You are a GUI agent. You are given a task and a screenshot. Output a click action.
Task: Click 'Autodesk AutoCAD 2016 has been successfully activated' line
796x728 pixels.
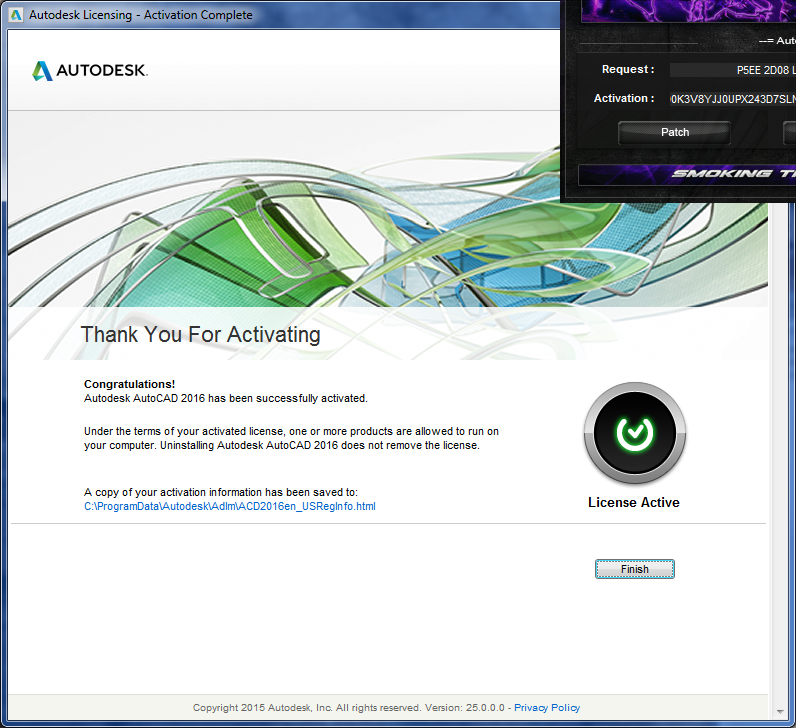[226, 399]
